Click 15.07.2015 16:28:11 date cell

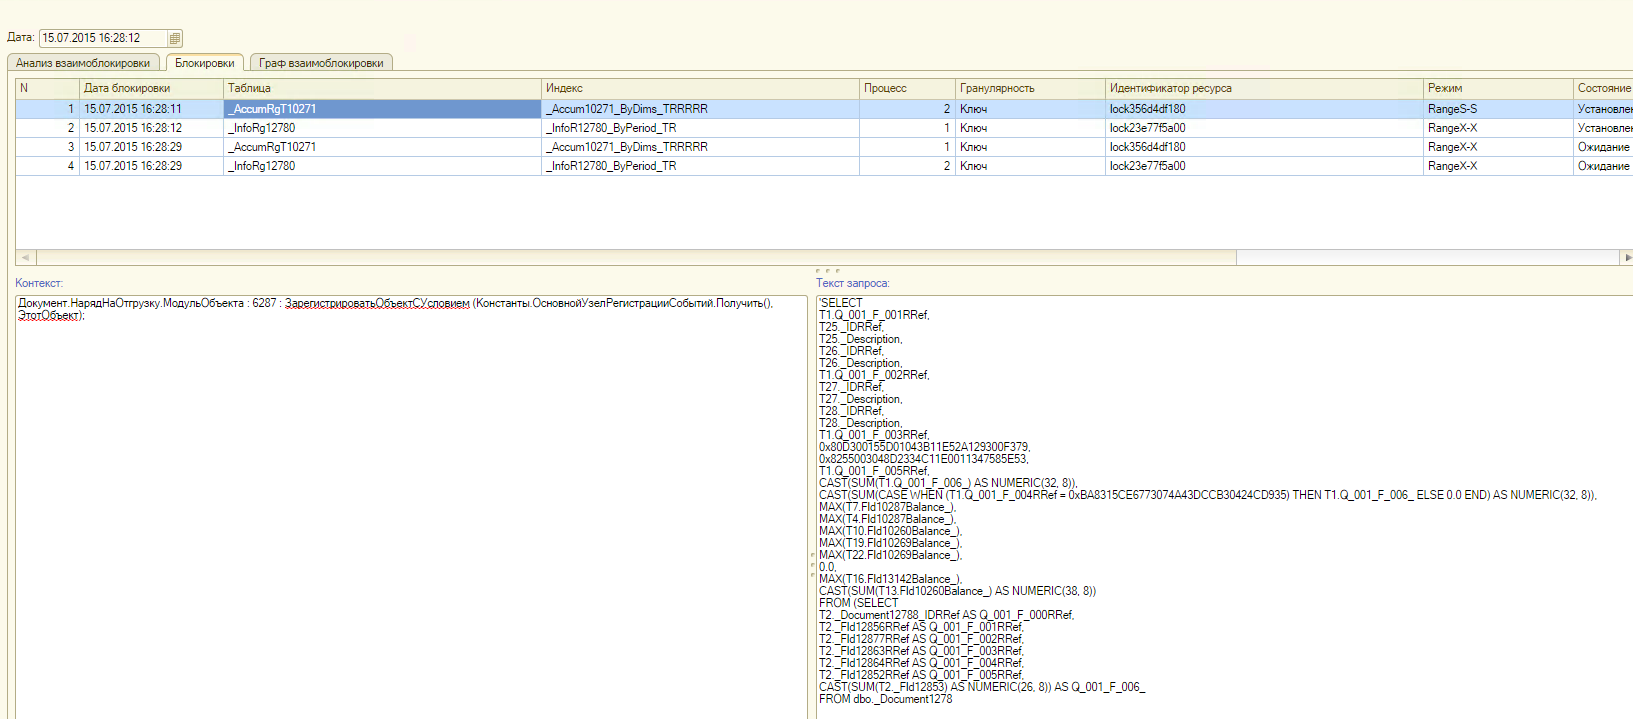[151, 109]
